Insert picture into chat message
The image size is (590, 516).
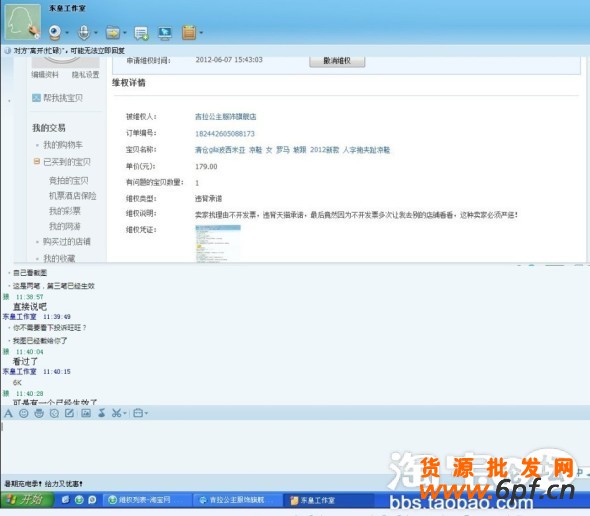86,413
